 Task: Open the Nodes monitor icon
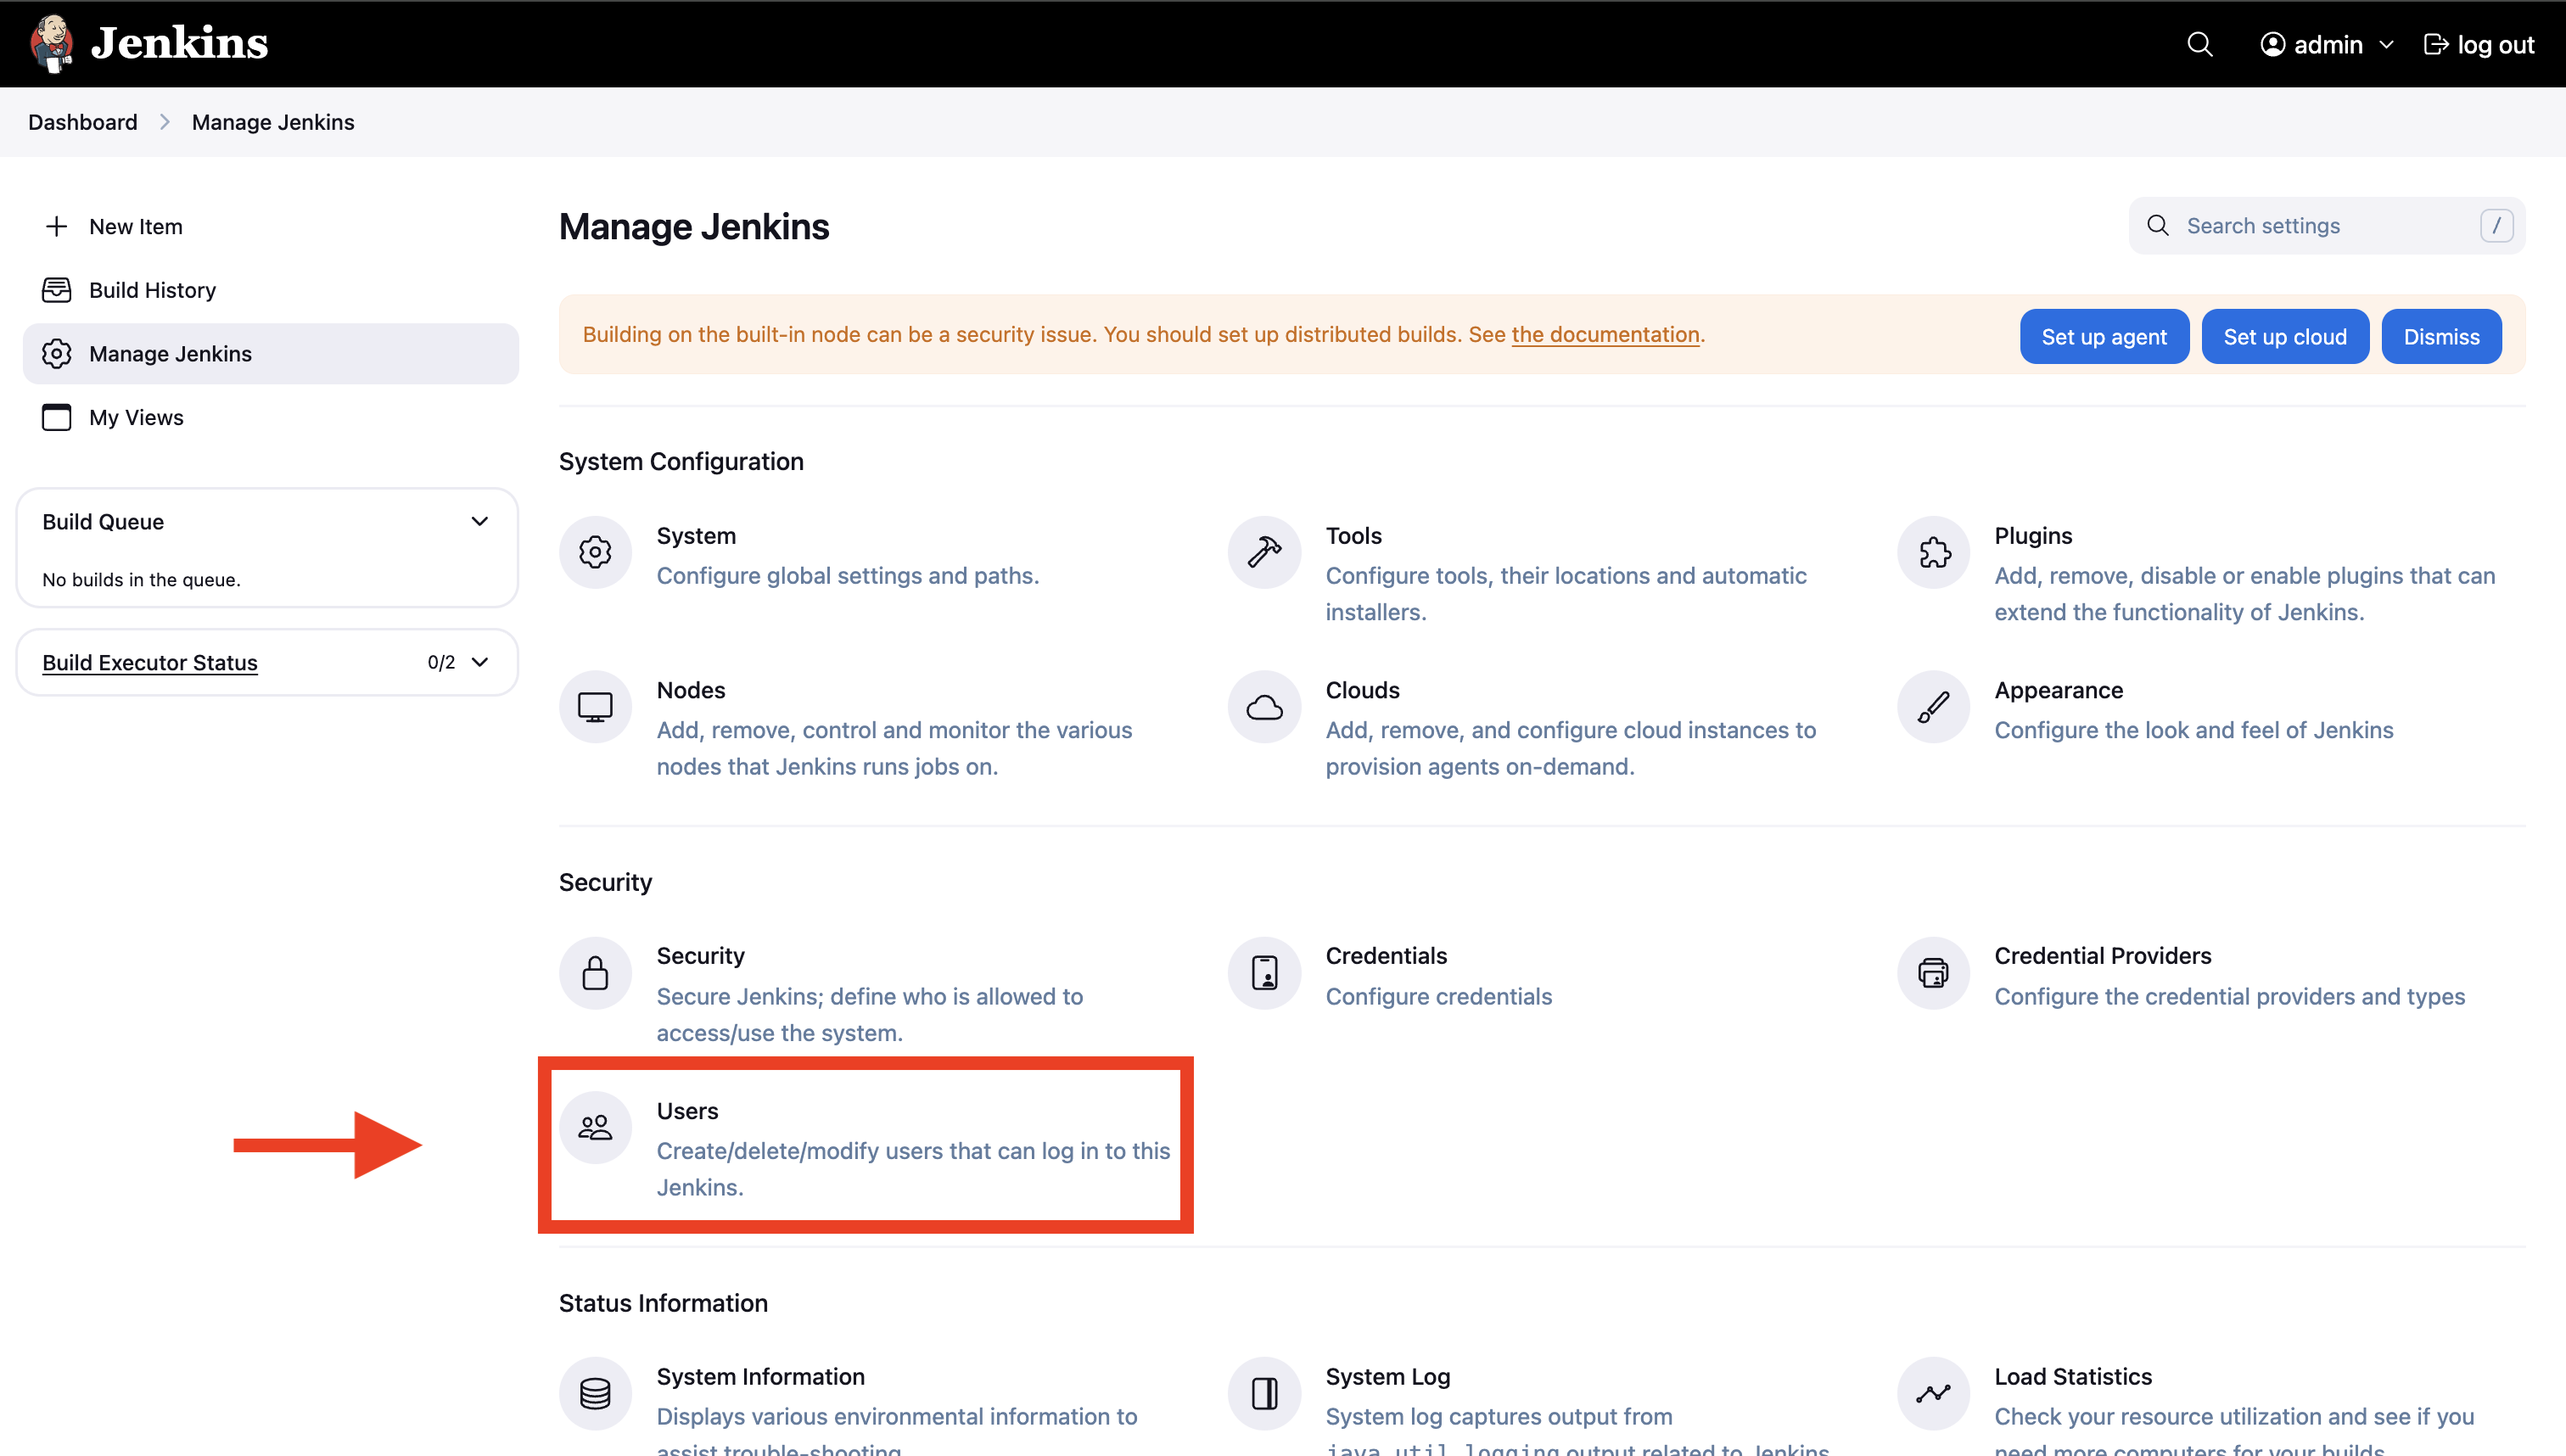(x=595, y=707)
